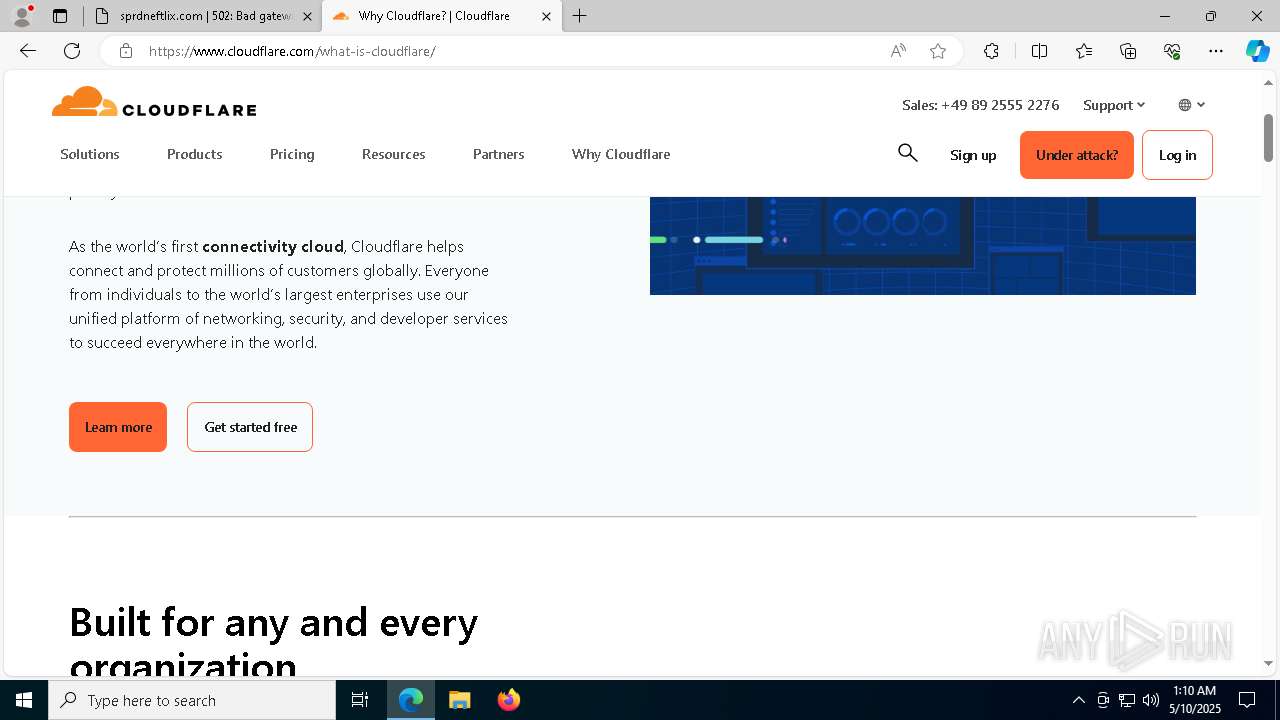Open the taskbar clock and date
1280x720 pixels.
[1194, 700]
